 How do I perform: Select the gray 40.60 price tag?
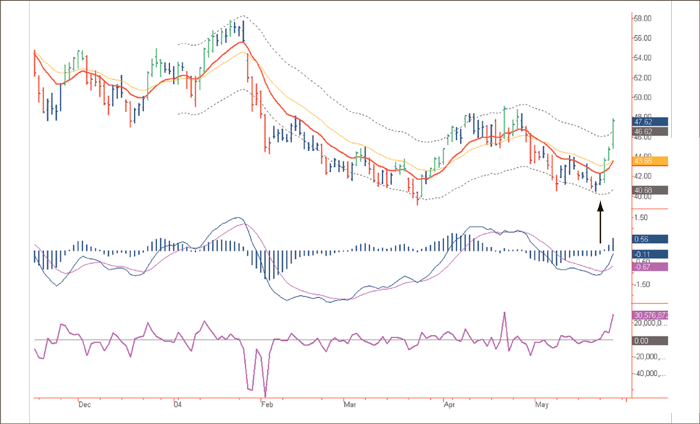pos(648,190)
